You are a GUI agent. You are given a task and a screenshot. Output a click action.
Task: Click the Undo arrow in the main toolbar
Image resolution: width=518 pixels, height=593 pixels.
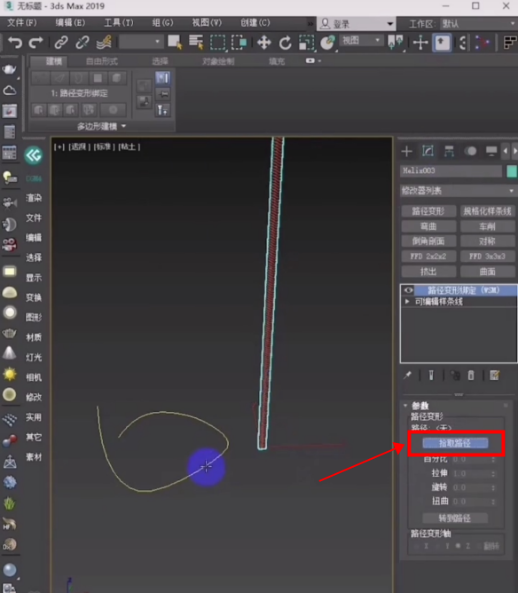(x=15, y=42)
